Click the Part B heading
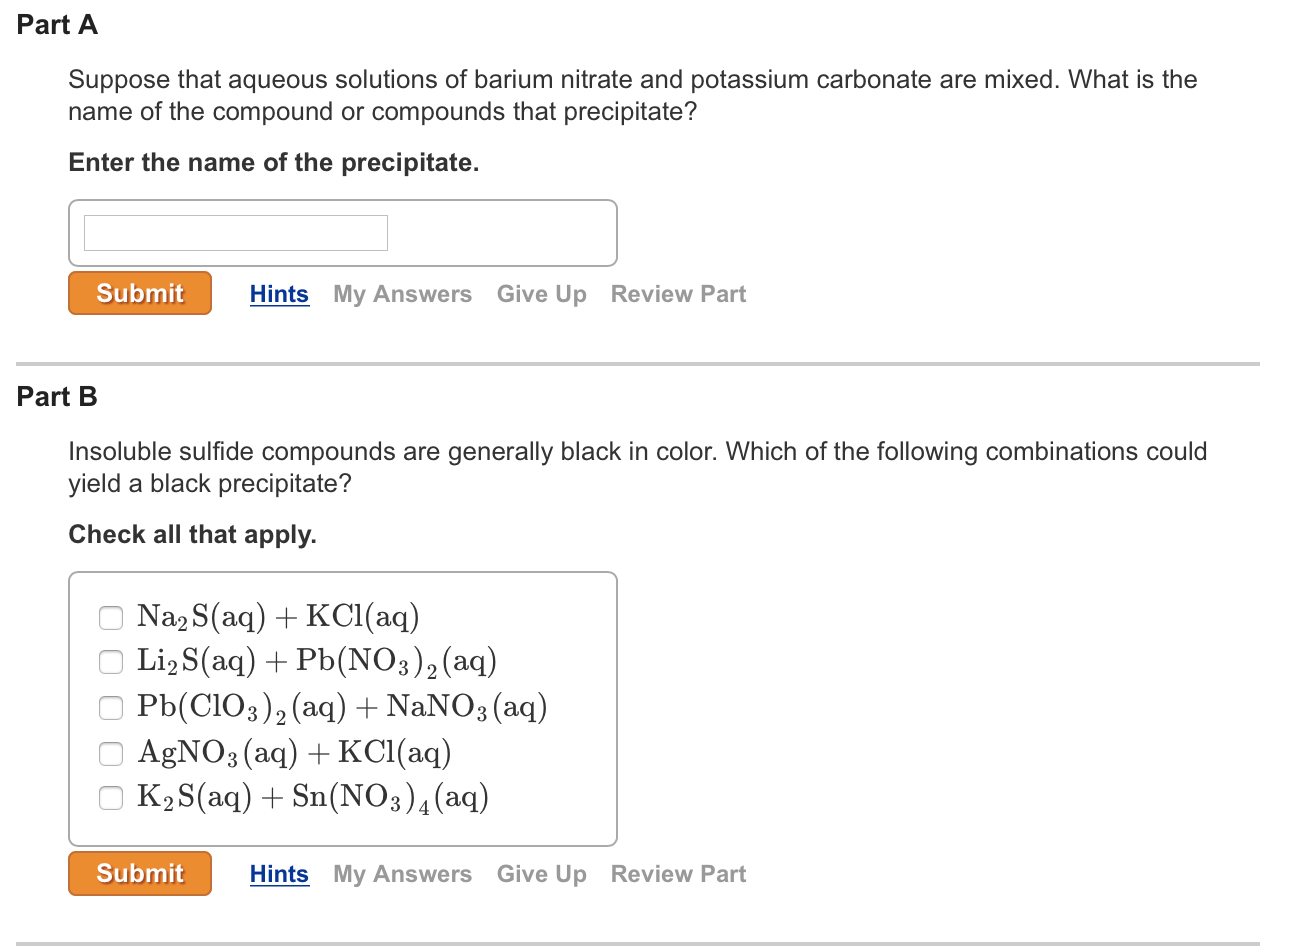1290x946 pixels. 57,397
